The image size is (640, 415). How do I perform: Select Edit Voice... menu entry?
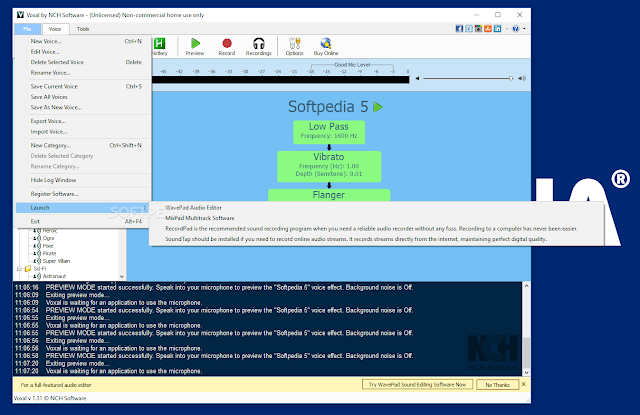tap(83, 52)
